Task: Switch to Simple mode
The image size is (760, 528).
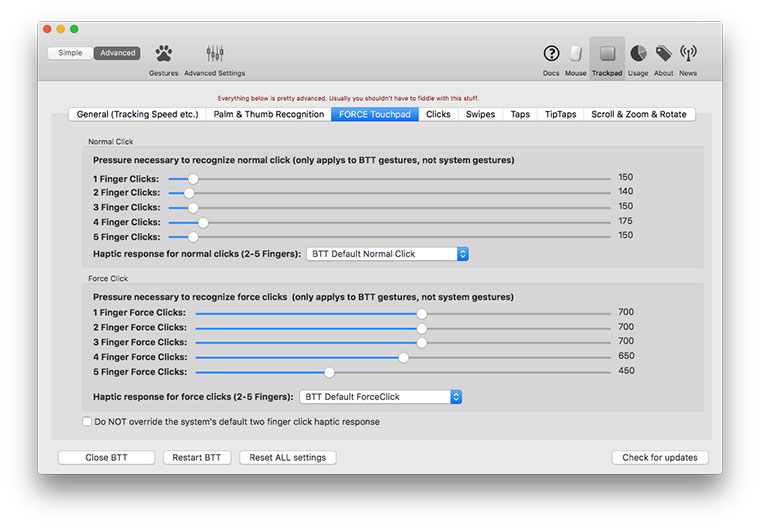Action: coord(71,53)
